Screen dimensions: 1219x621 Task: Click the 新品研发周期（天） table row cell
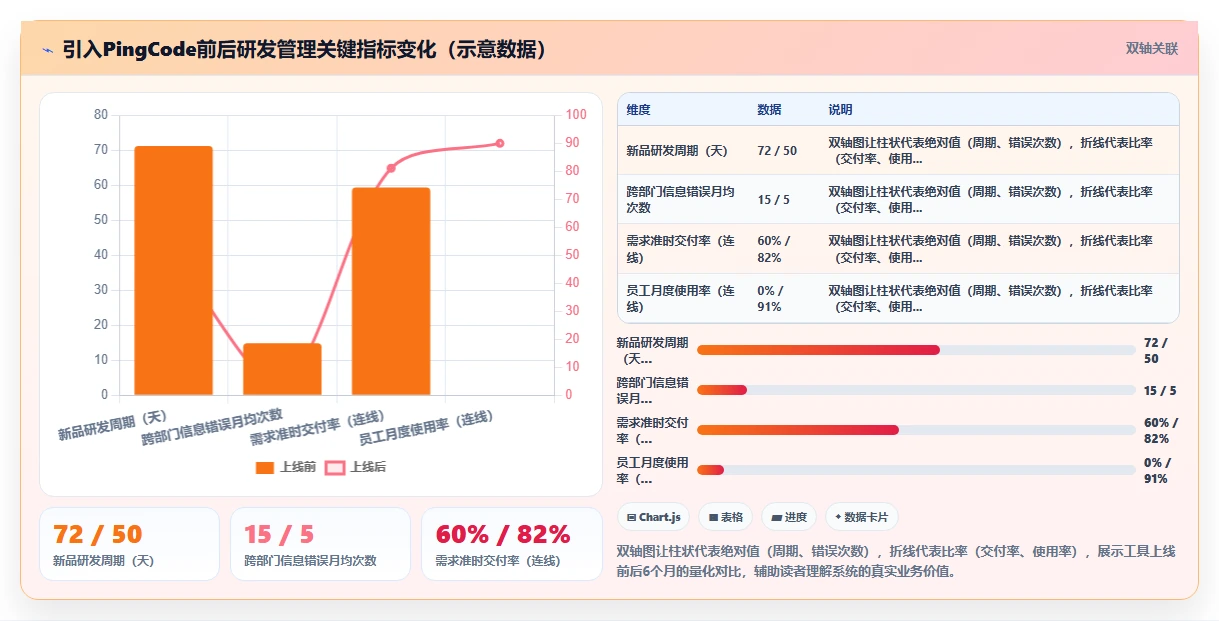click(681, 150)
